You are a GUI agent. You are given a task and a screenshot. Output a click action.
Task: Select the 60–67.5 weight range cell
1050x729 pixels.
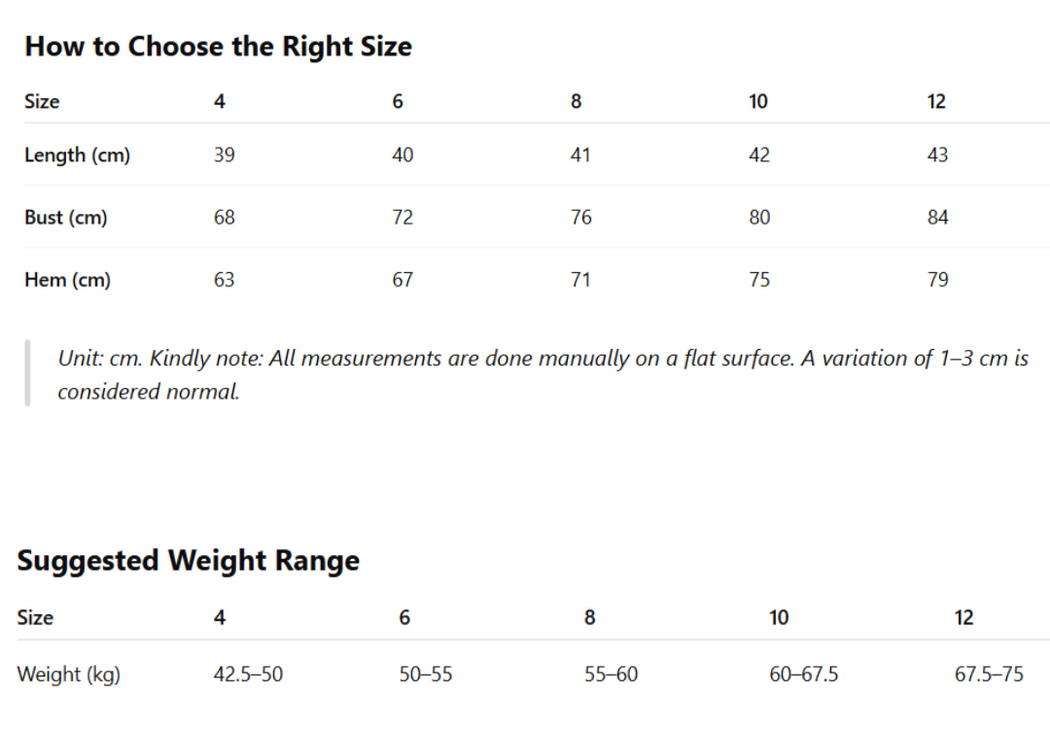803,674
